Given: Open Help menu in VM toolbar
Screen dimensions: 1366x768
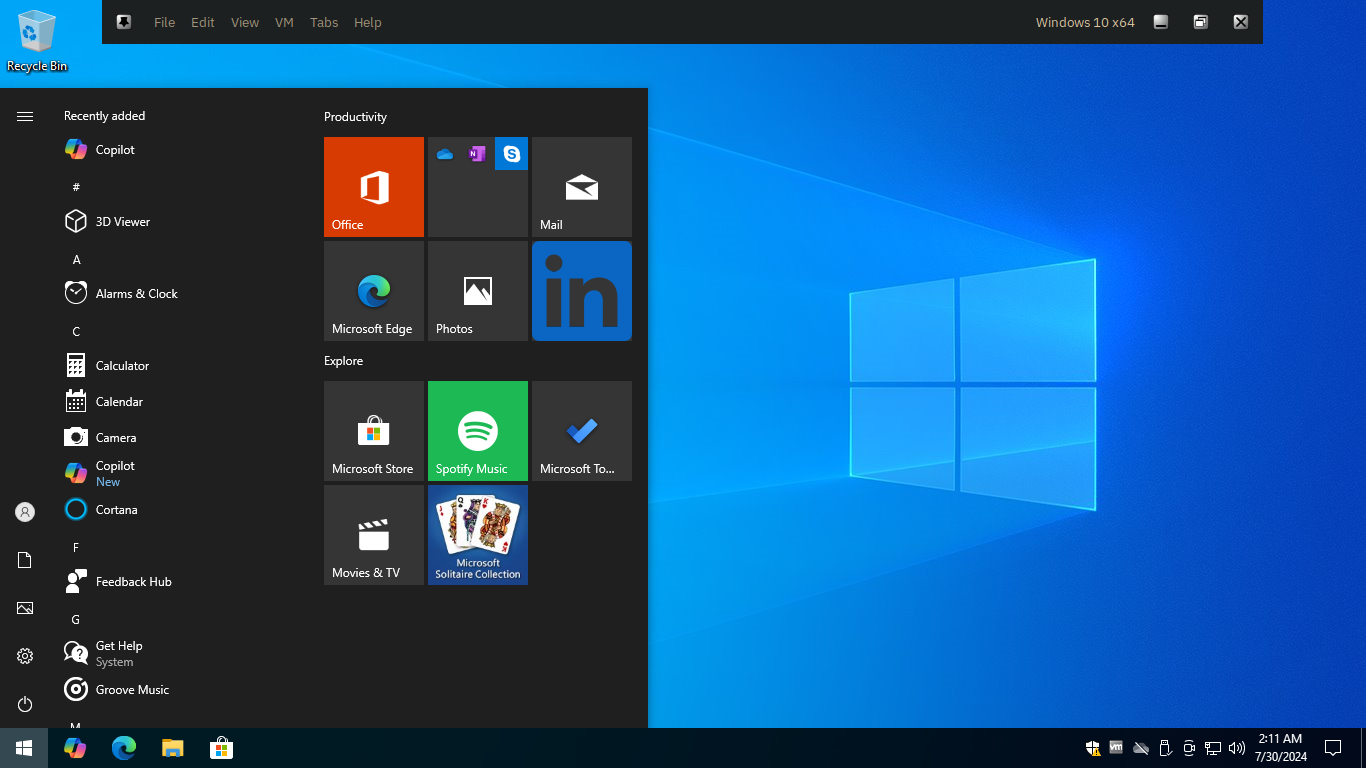Looking at the screenshot, I should (368, 22).
